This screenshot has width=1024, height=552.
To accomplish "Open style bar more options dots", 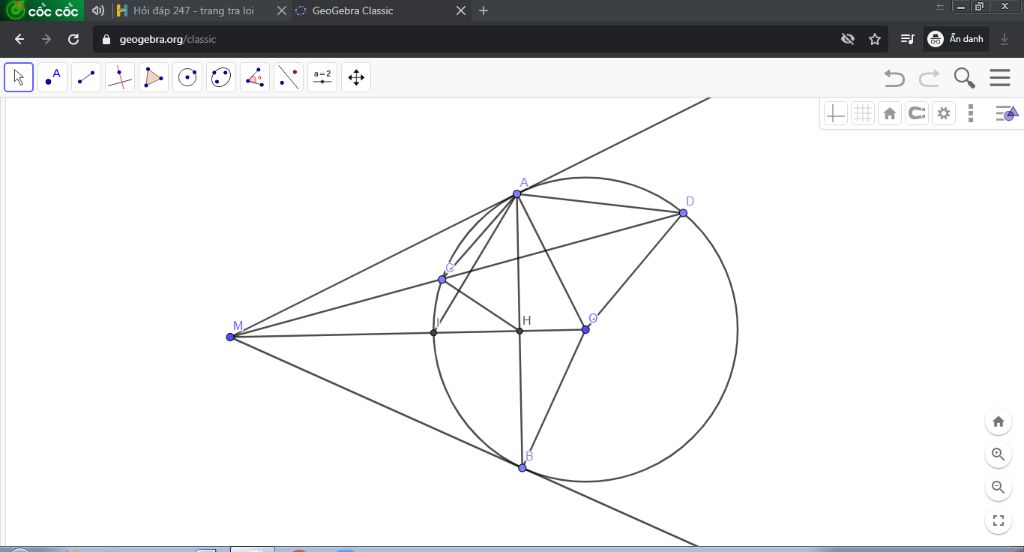I will [x=970, y=114].
